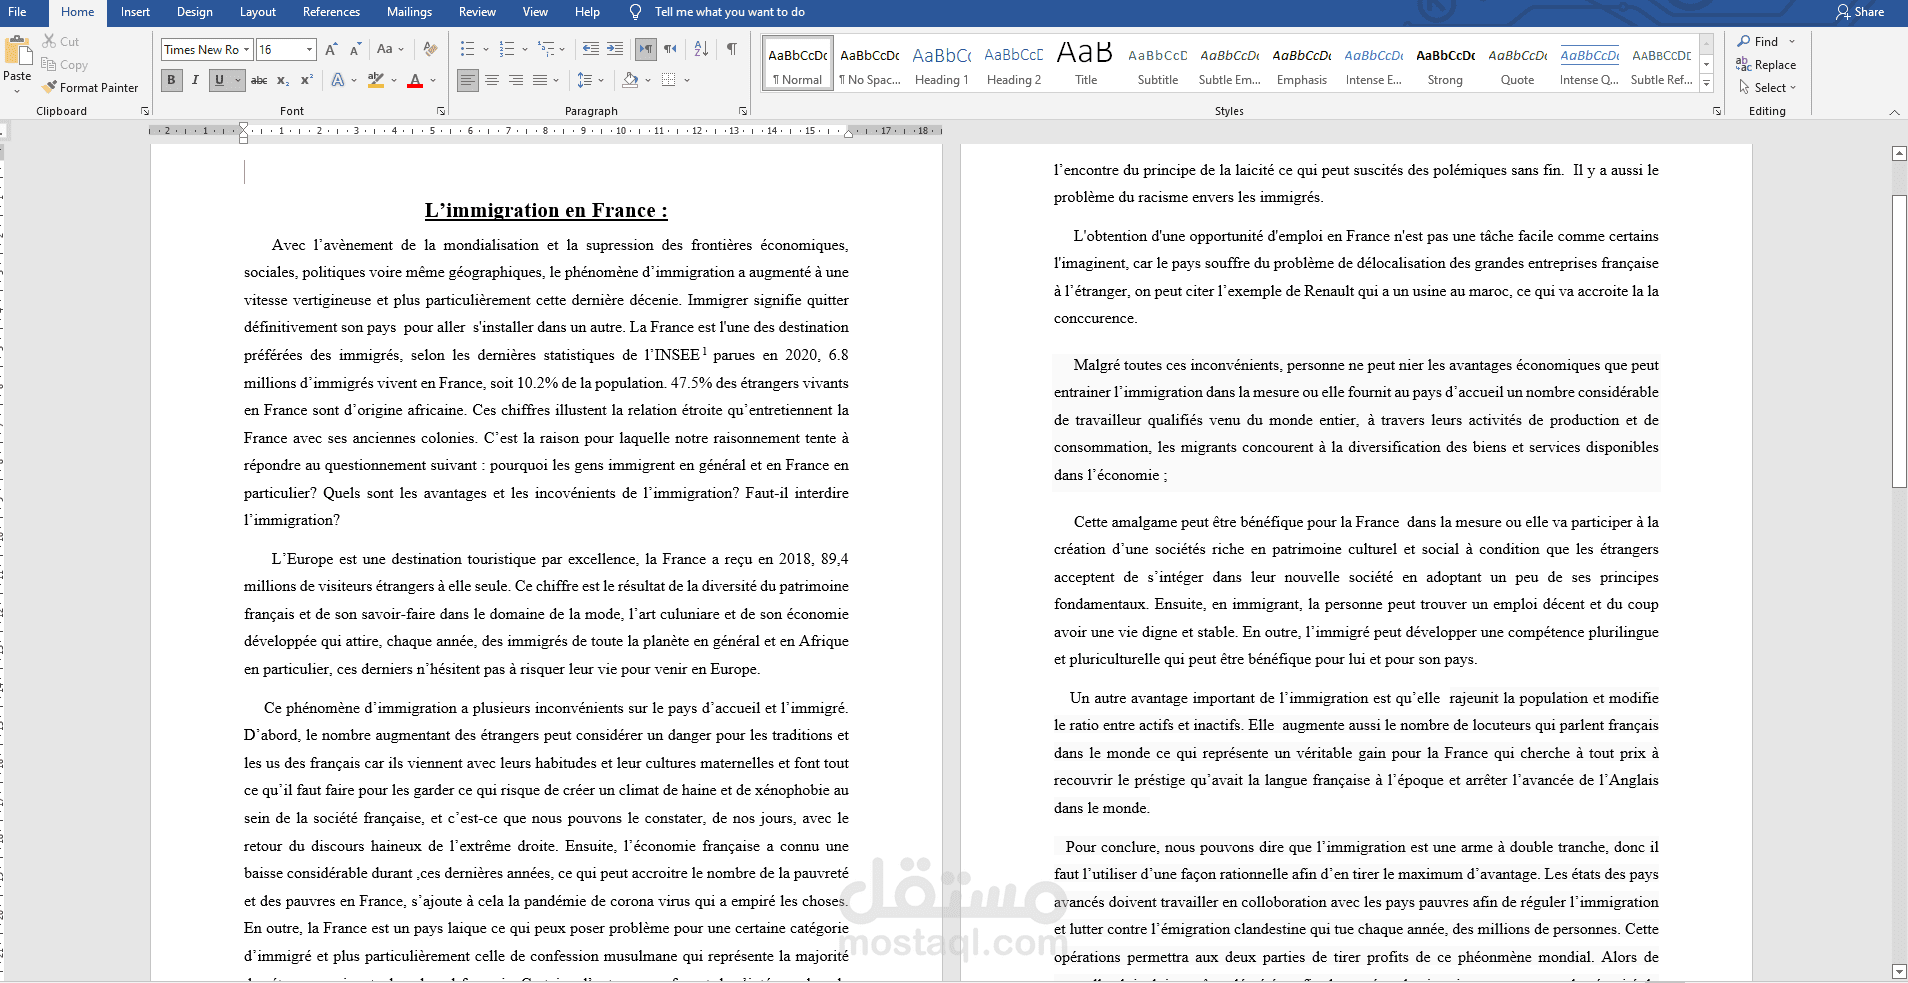1908x983 pixels.
Task: Open the Find dropdown arrow
Action: tap(1792, 42)
